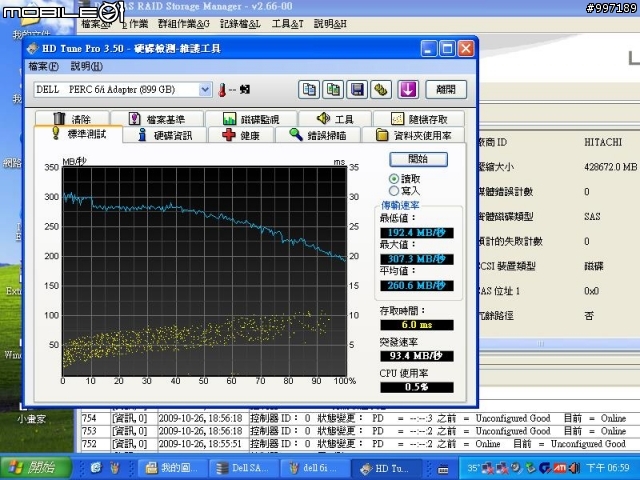Click system tray clock 下午 06:59
Screen dimensions: 640x480
pyautogui.click(x=608, y=468)
